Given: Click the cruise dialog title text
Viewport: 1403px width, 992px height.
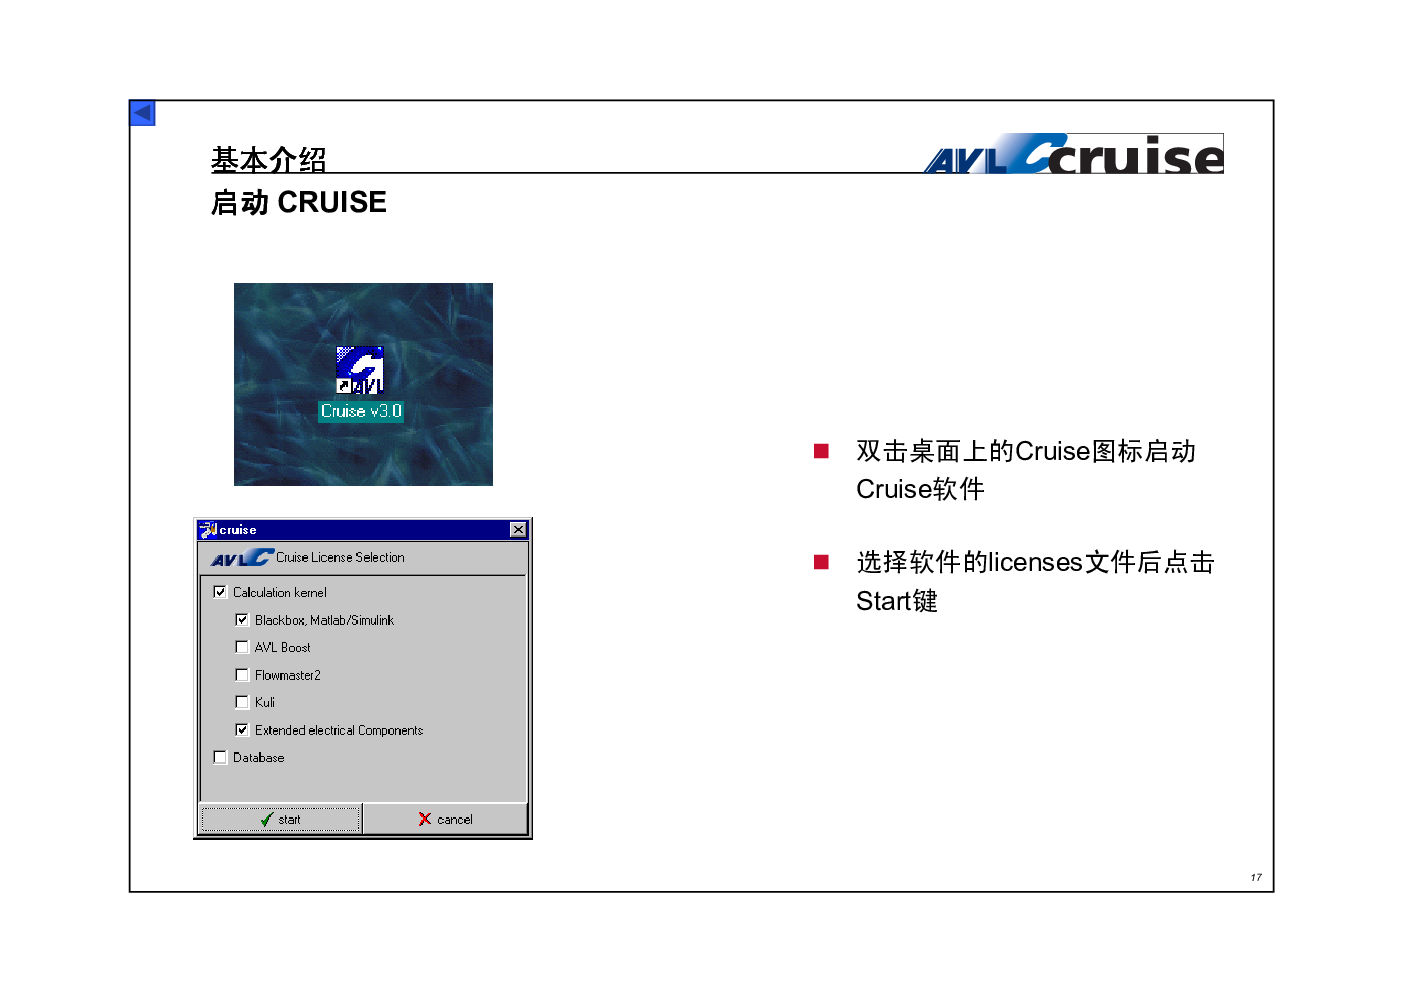Looking at the screenshot, I should [x=238, y=530].
